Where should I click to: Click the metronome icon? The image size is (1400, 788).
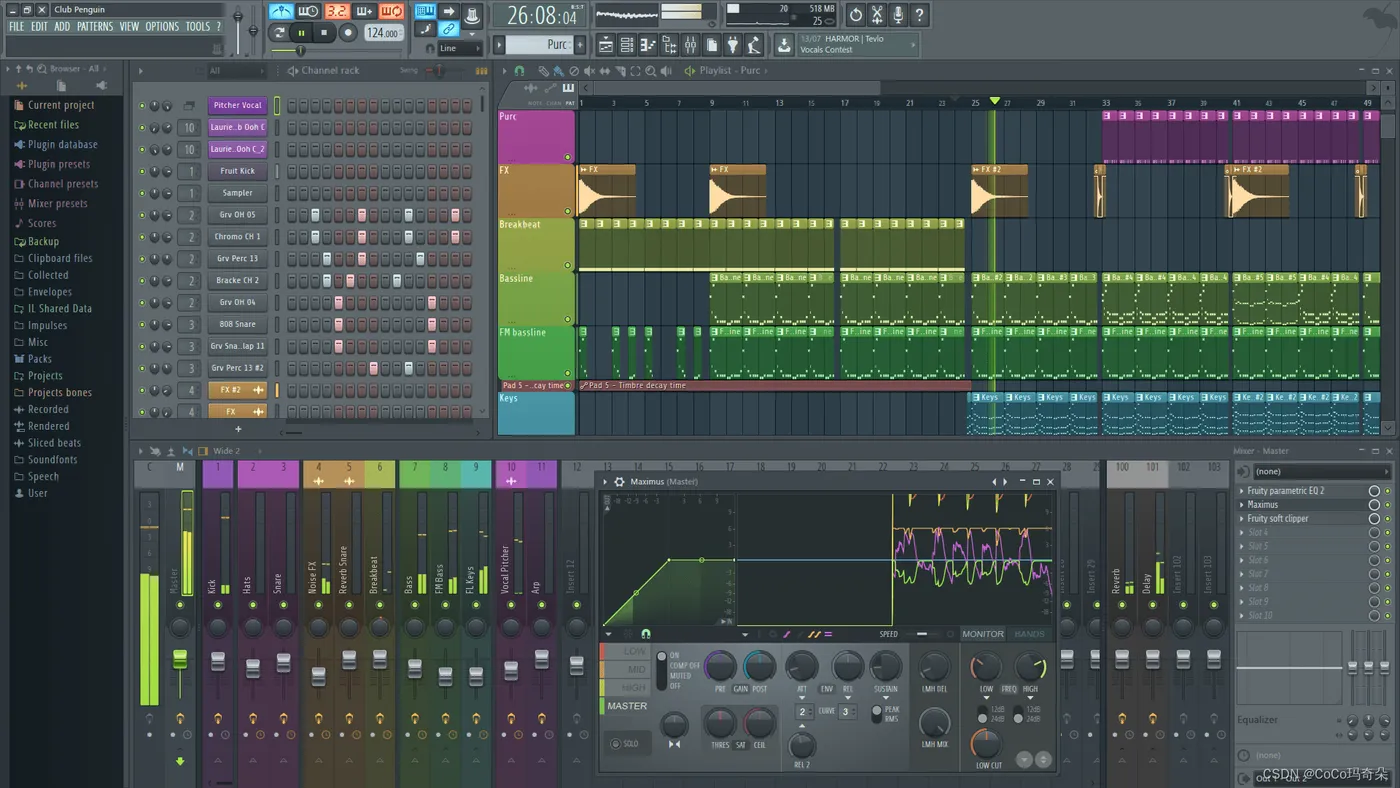coord(281,12)
